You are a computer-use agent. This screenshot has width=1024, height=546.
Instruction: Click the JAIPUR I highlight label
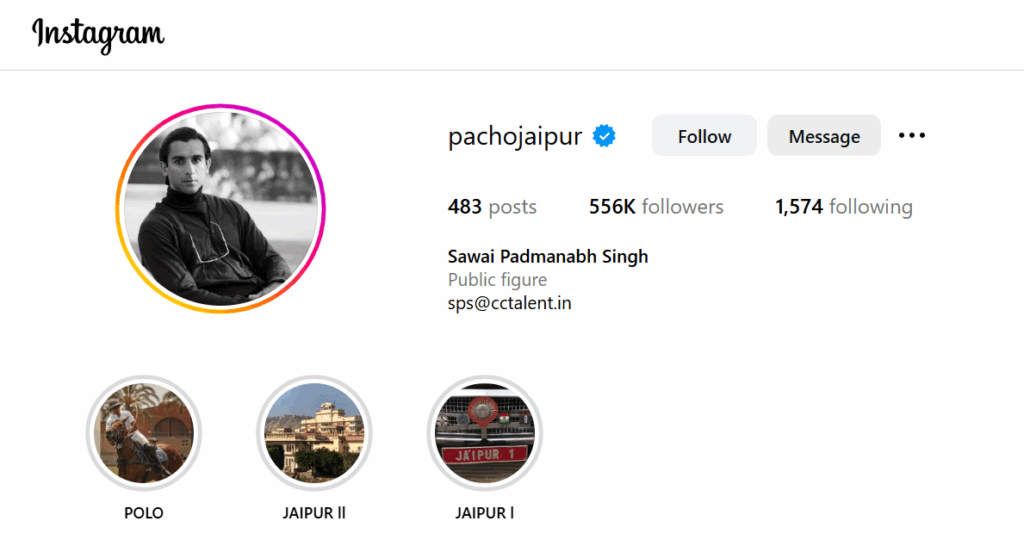pos(485,513)
